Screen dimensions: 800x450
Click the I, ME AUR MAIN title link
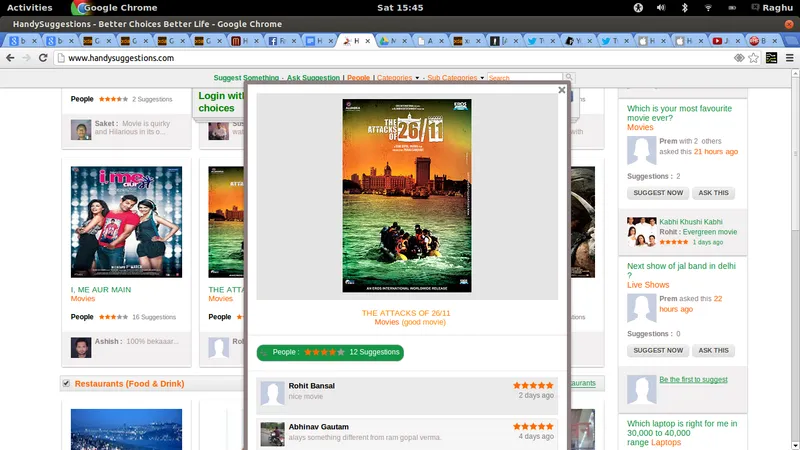101,290
